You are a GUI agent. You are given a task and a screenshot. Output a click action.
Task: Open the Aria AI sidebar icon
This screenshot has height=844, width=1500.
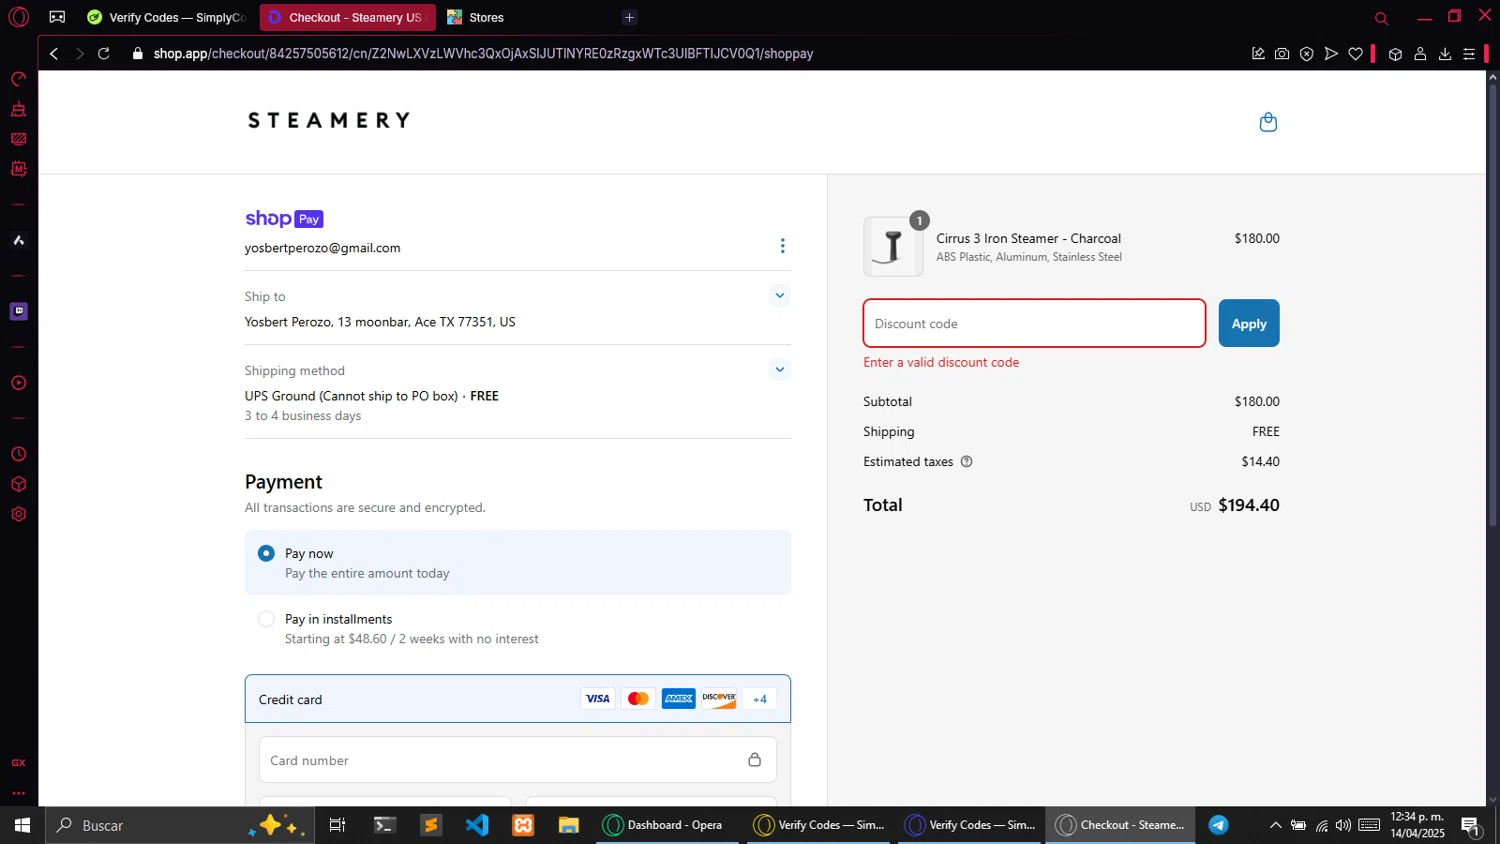click(18, 240)
